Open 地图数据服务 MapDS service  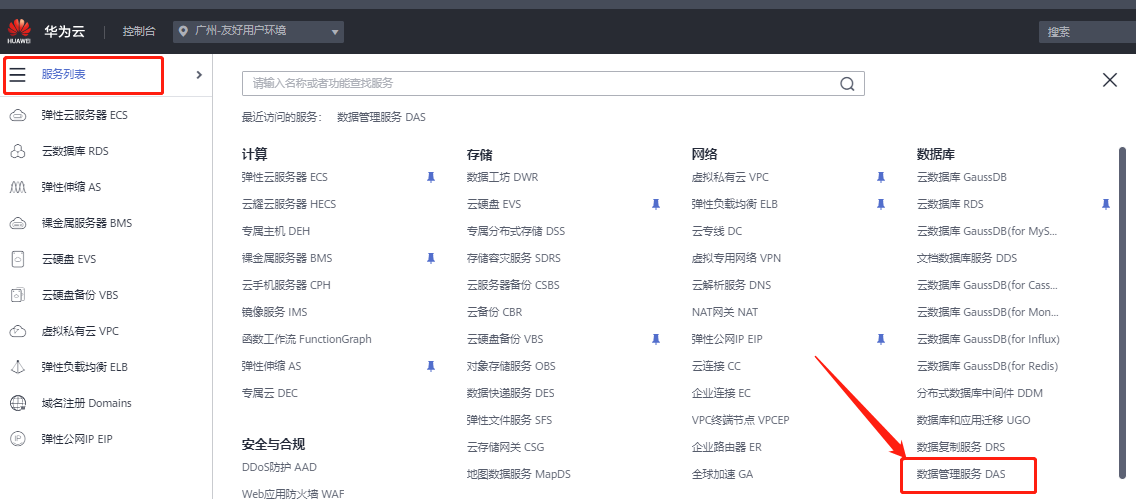[x=519, y=474]
